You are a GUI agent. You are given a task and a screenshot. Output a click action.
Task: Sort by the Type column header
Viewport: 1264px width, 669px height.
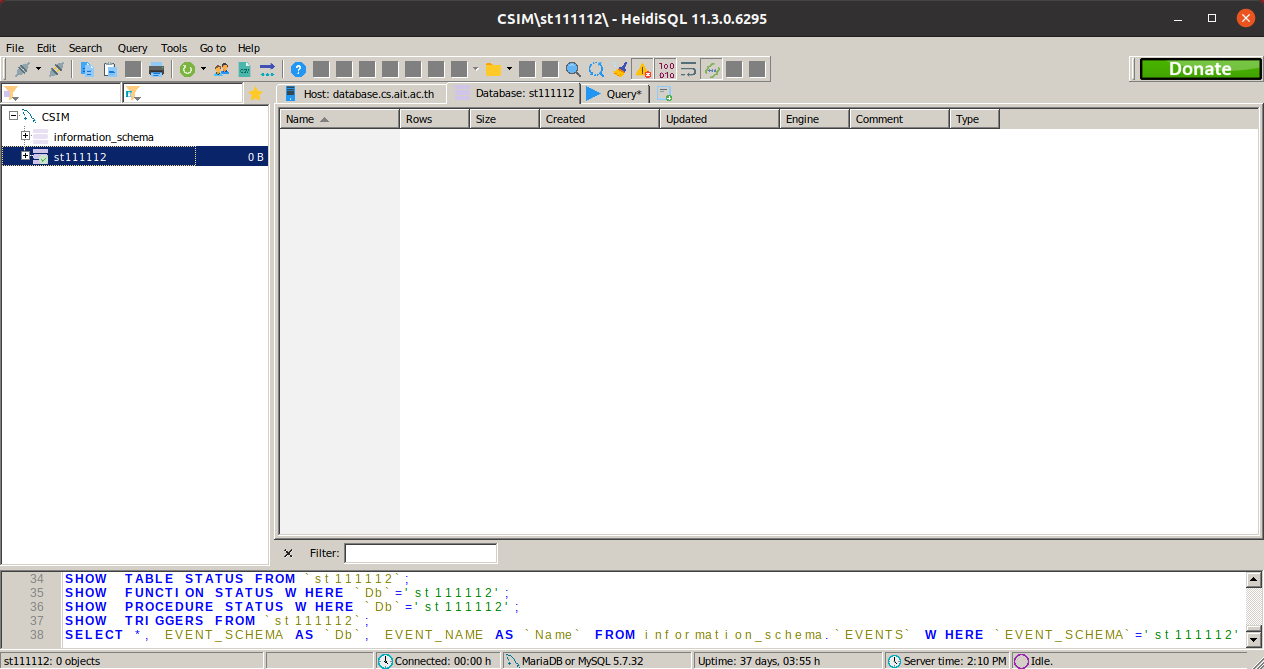pos(974,119)
